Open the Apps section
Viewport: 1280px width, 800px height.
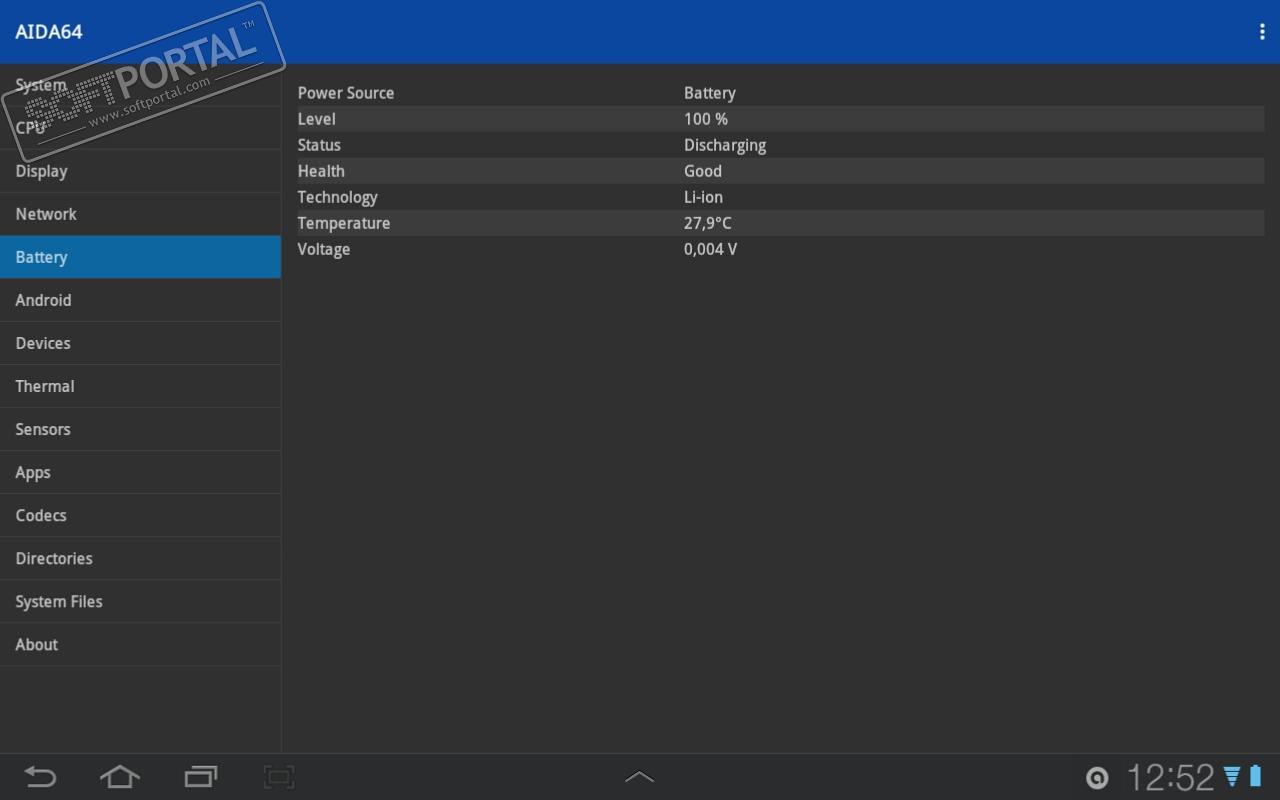coord(140,472)
